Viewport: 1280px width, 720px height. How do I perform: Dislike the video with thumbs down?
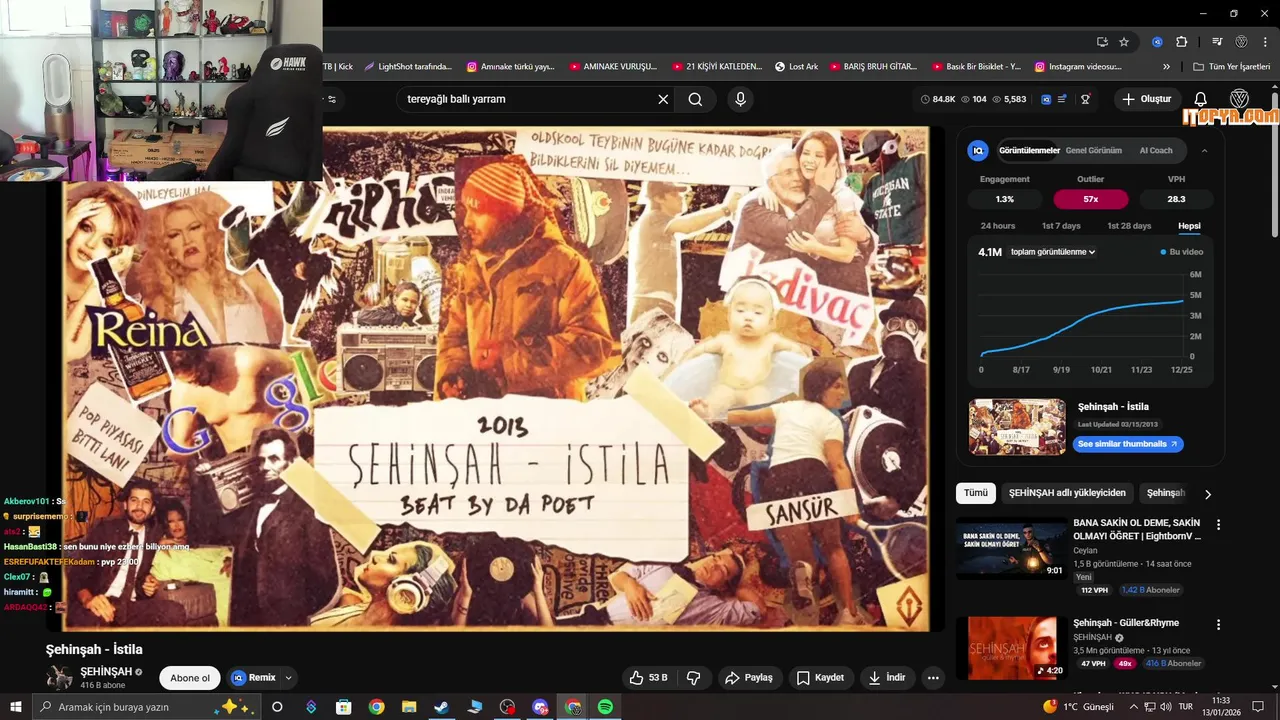tap(694, 678)
